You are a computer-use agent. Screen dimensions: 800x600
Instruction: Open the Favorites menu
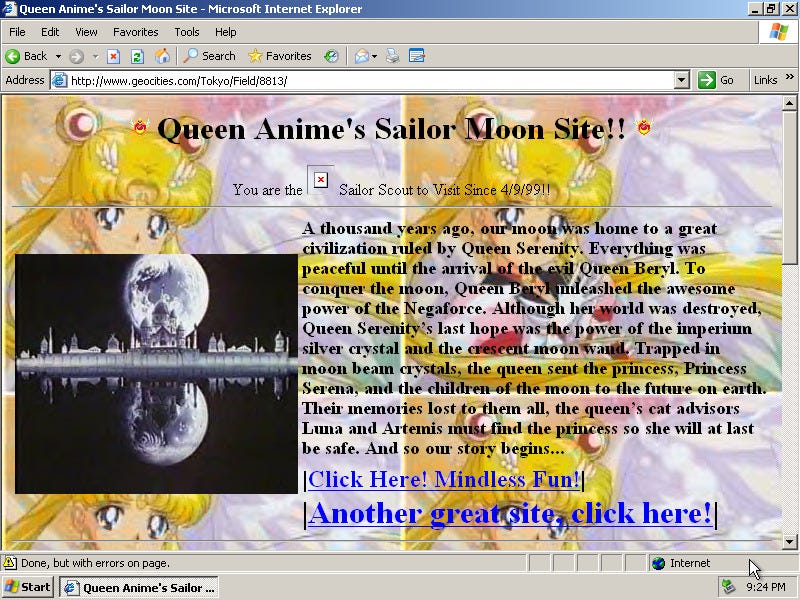coord(136,32)
